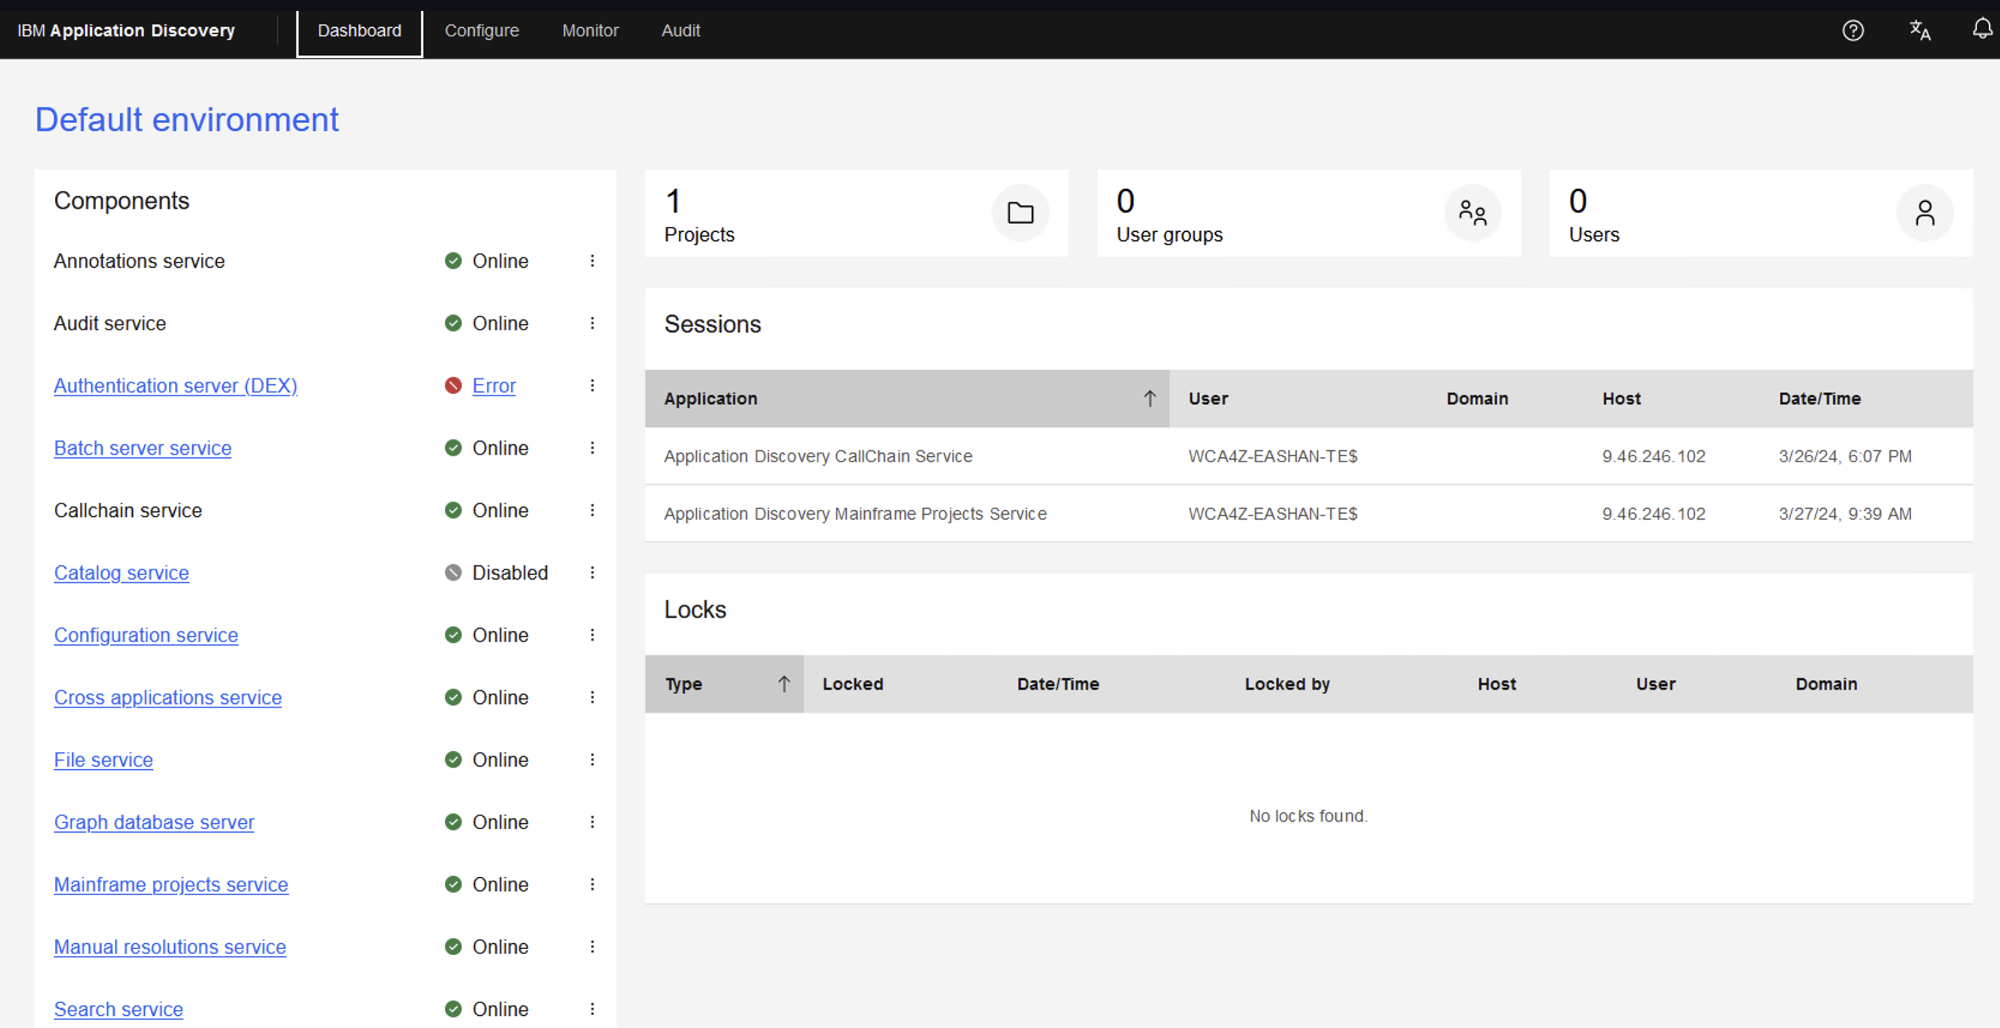Image resolution: width=2000 pixels, height=1028 pixels.
Task: Sort sessions by the Date/Time column header
Action: click(1820, 399)
